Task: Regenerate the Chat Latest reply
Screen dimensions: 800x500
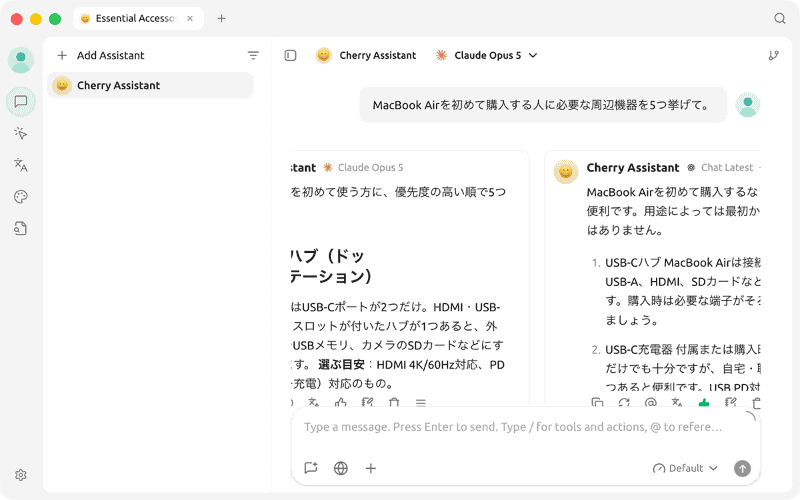Action: point(624,403)
